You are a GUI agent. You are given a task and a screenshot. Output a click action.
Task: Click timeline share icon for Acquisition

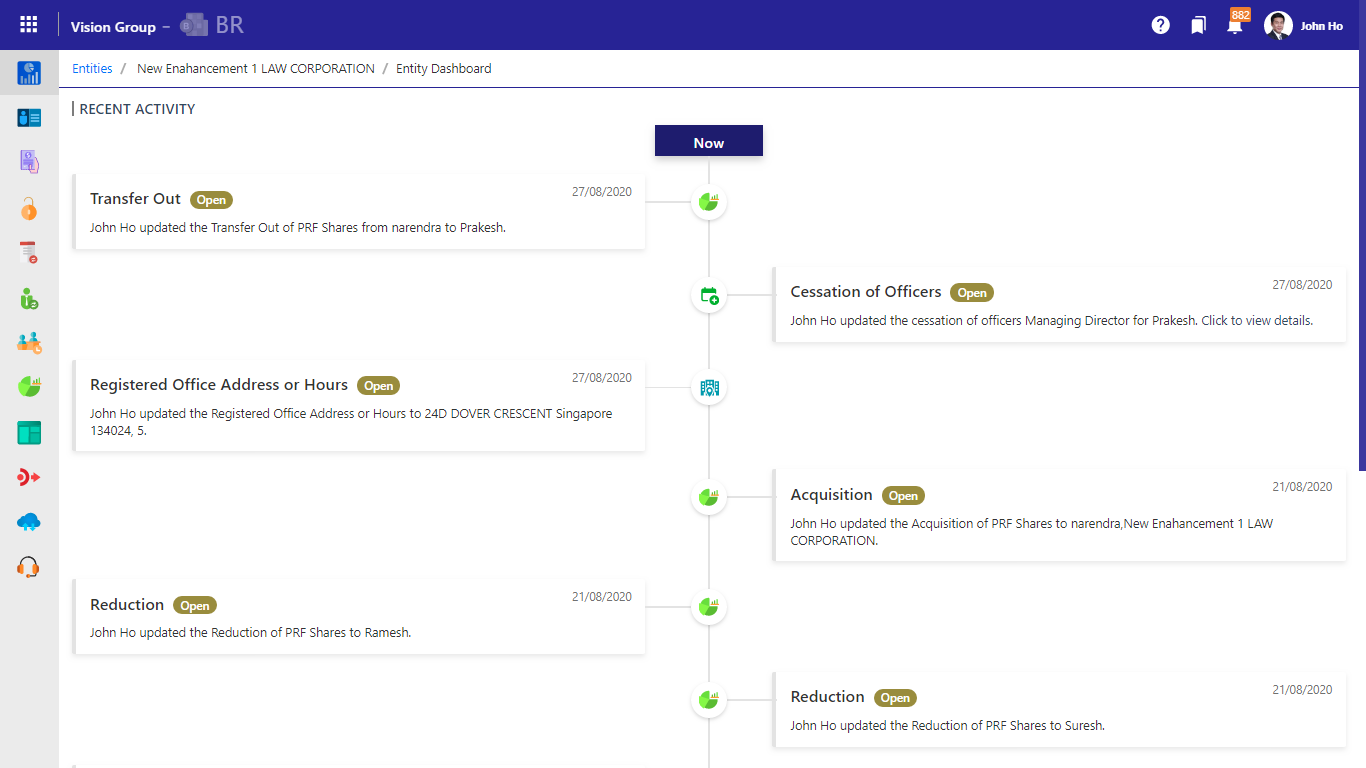tap(709, 497)
